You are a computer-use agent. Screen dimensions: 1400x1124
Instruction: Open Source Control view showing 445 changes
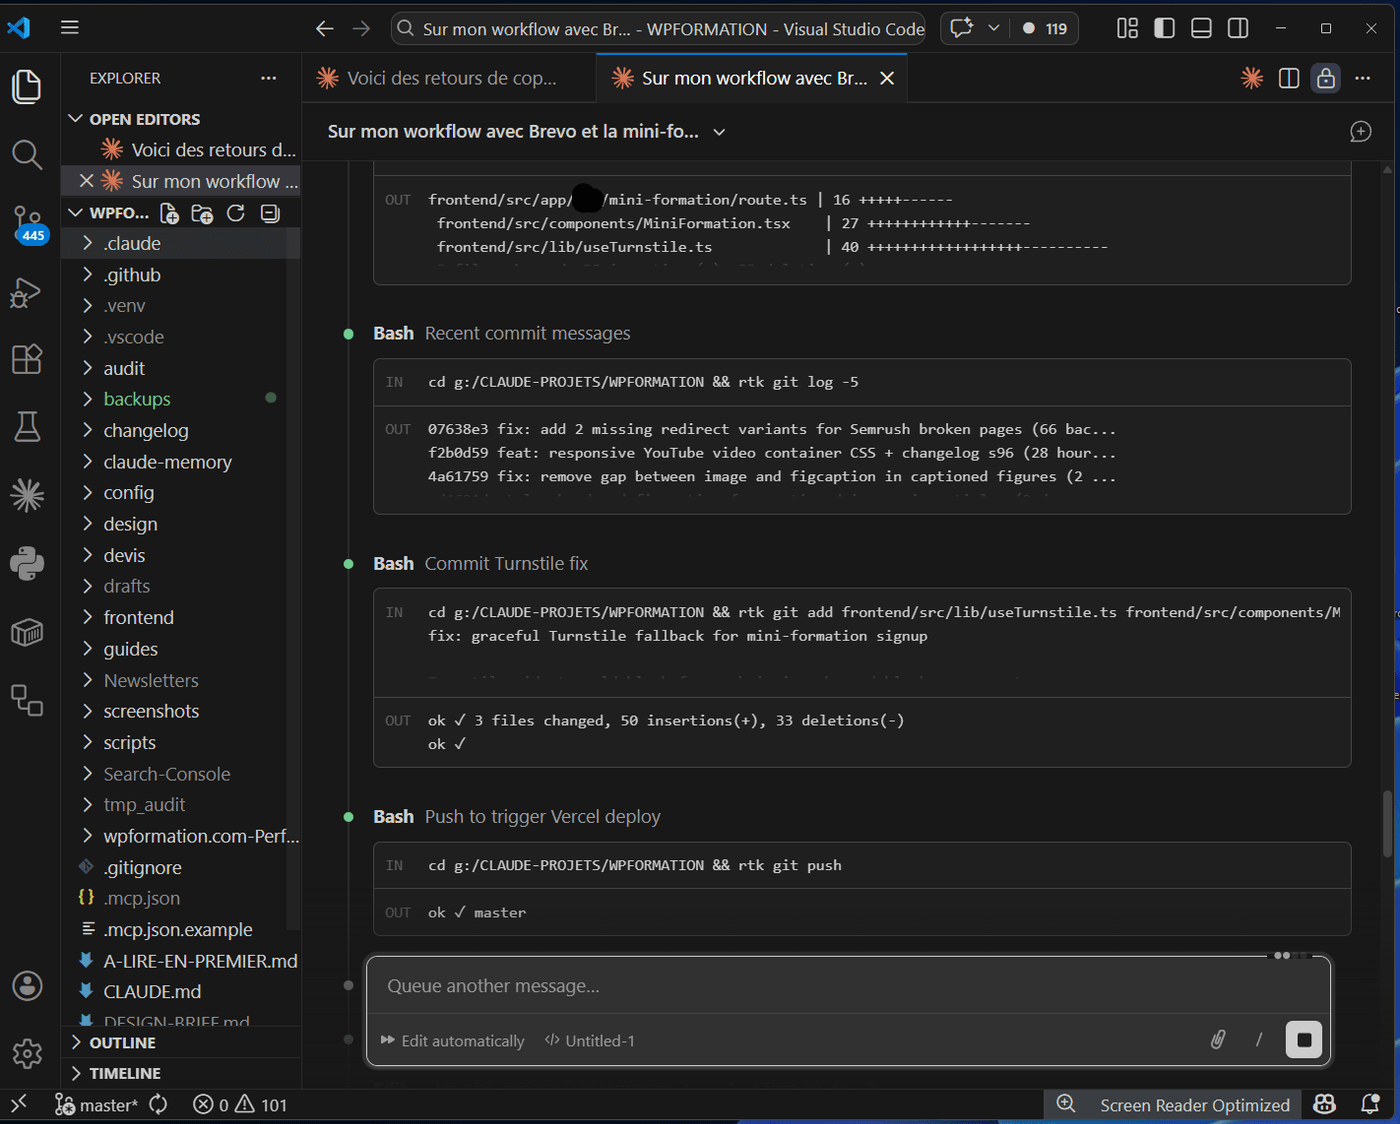(27, 225)
